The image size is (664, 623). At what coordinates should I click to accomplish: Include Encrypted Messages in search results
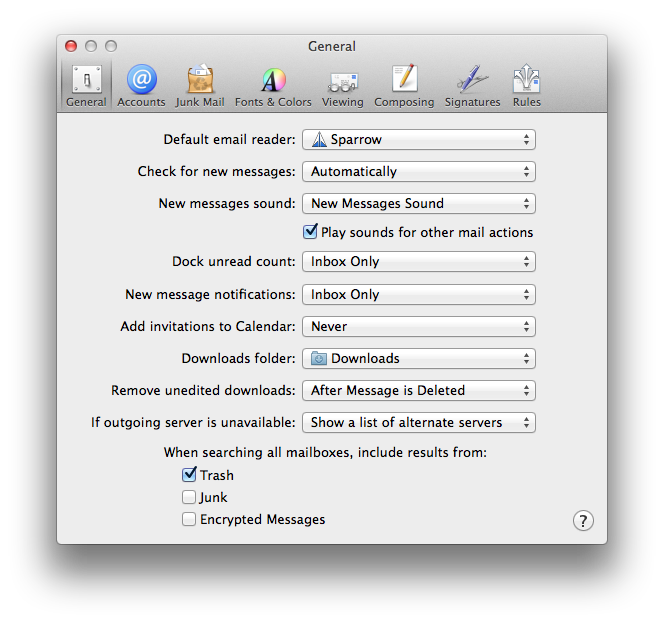[189, 519]
